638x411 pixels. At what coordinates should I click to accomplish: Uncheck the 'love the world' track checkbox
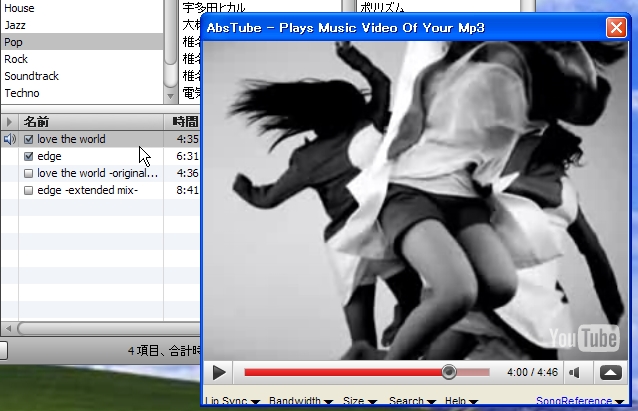[28, 139]
